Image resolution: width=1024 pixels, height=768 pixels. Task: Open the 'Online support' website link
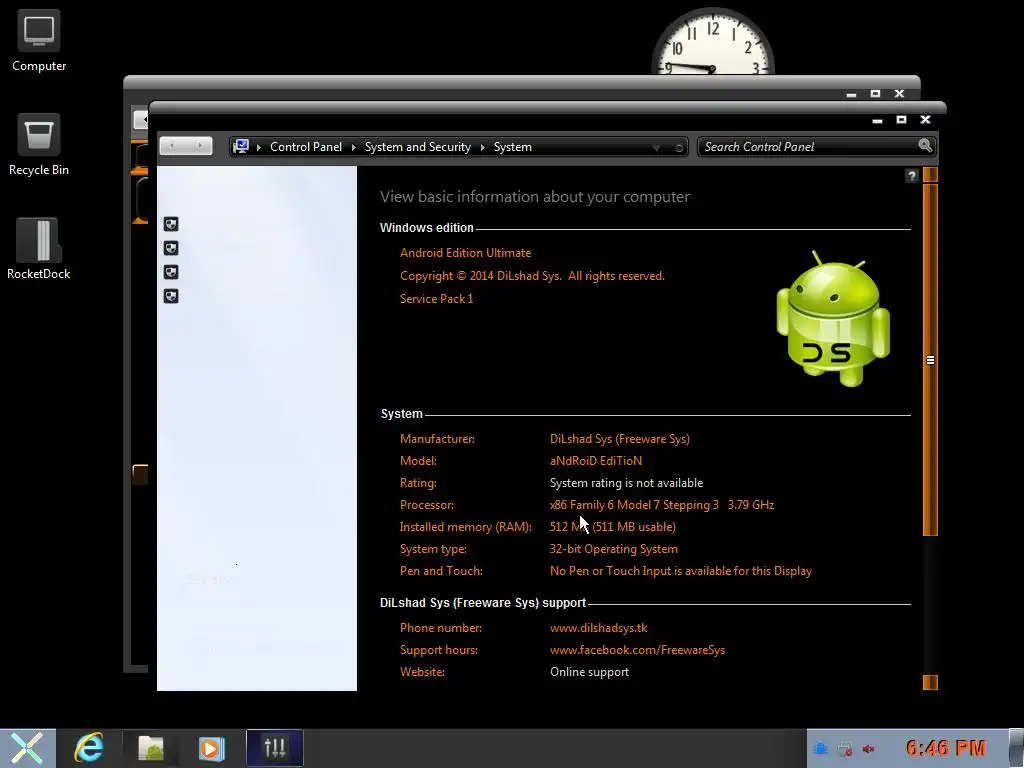(589, 672)
